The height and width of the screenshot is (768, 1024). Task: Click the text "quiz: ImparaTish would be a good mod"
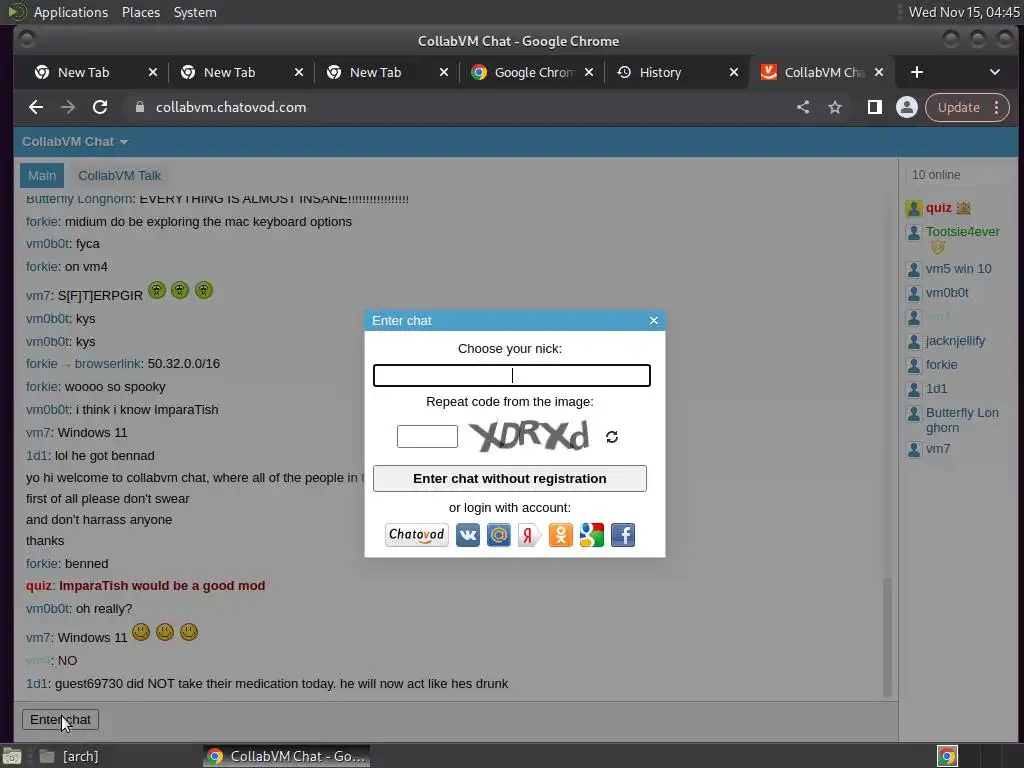[146, 586]
